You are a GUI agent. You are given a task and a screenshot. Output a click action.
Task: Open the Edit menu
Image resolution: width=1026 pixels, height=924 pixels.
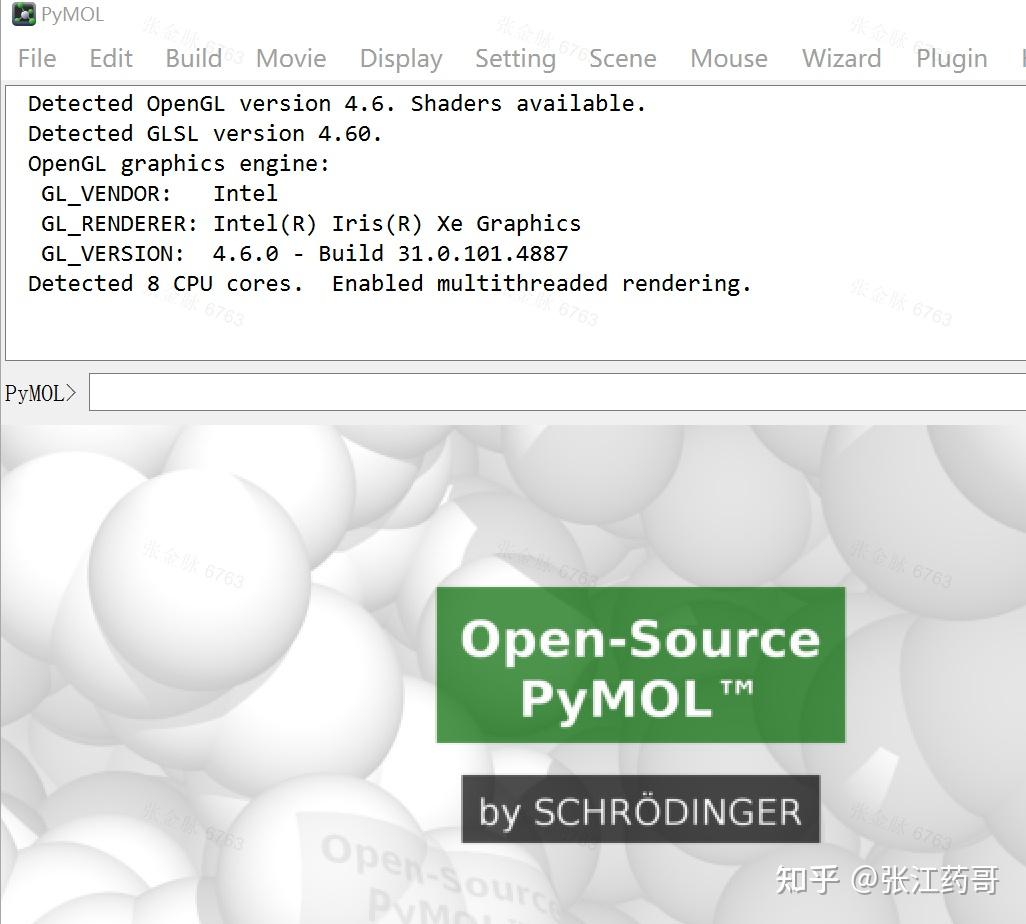[x=111, y=58]
